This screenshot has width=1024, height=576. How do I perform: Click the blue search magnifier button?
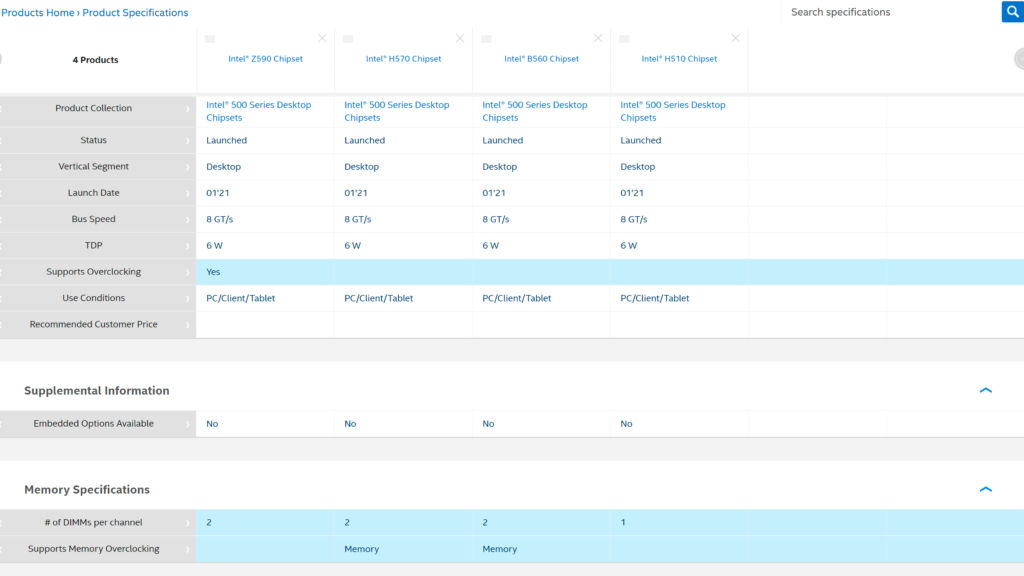[x=1012, y=12]
